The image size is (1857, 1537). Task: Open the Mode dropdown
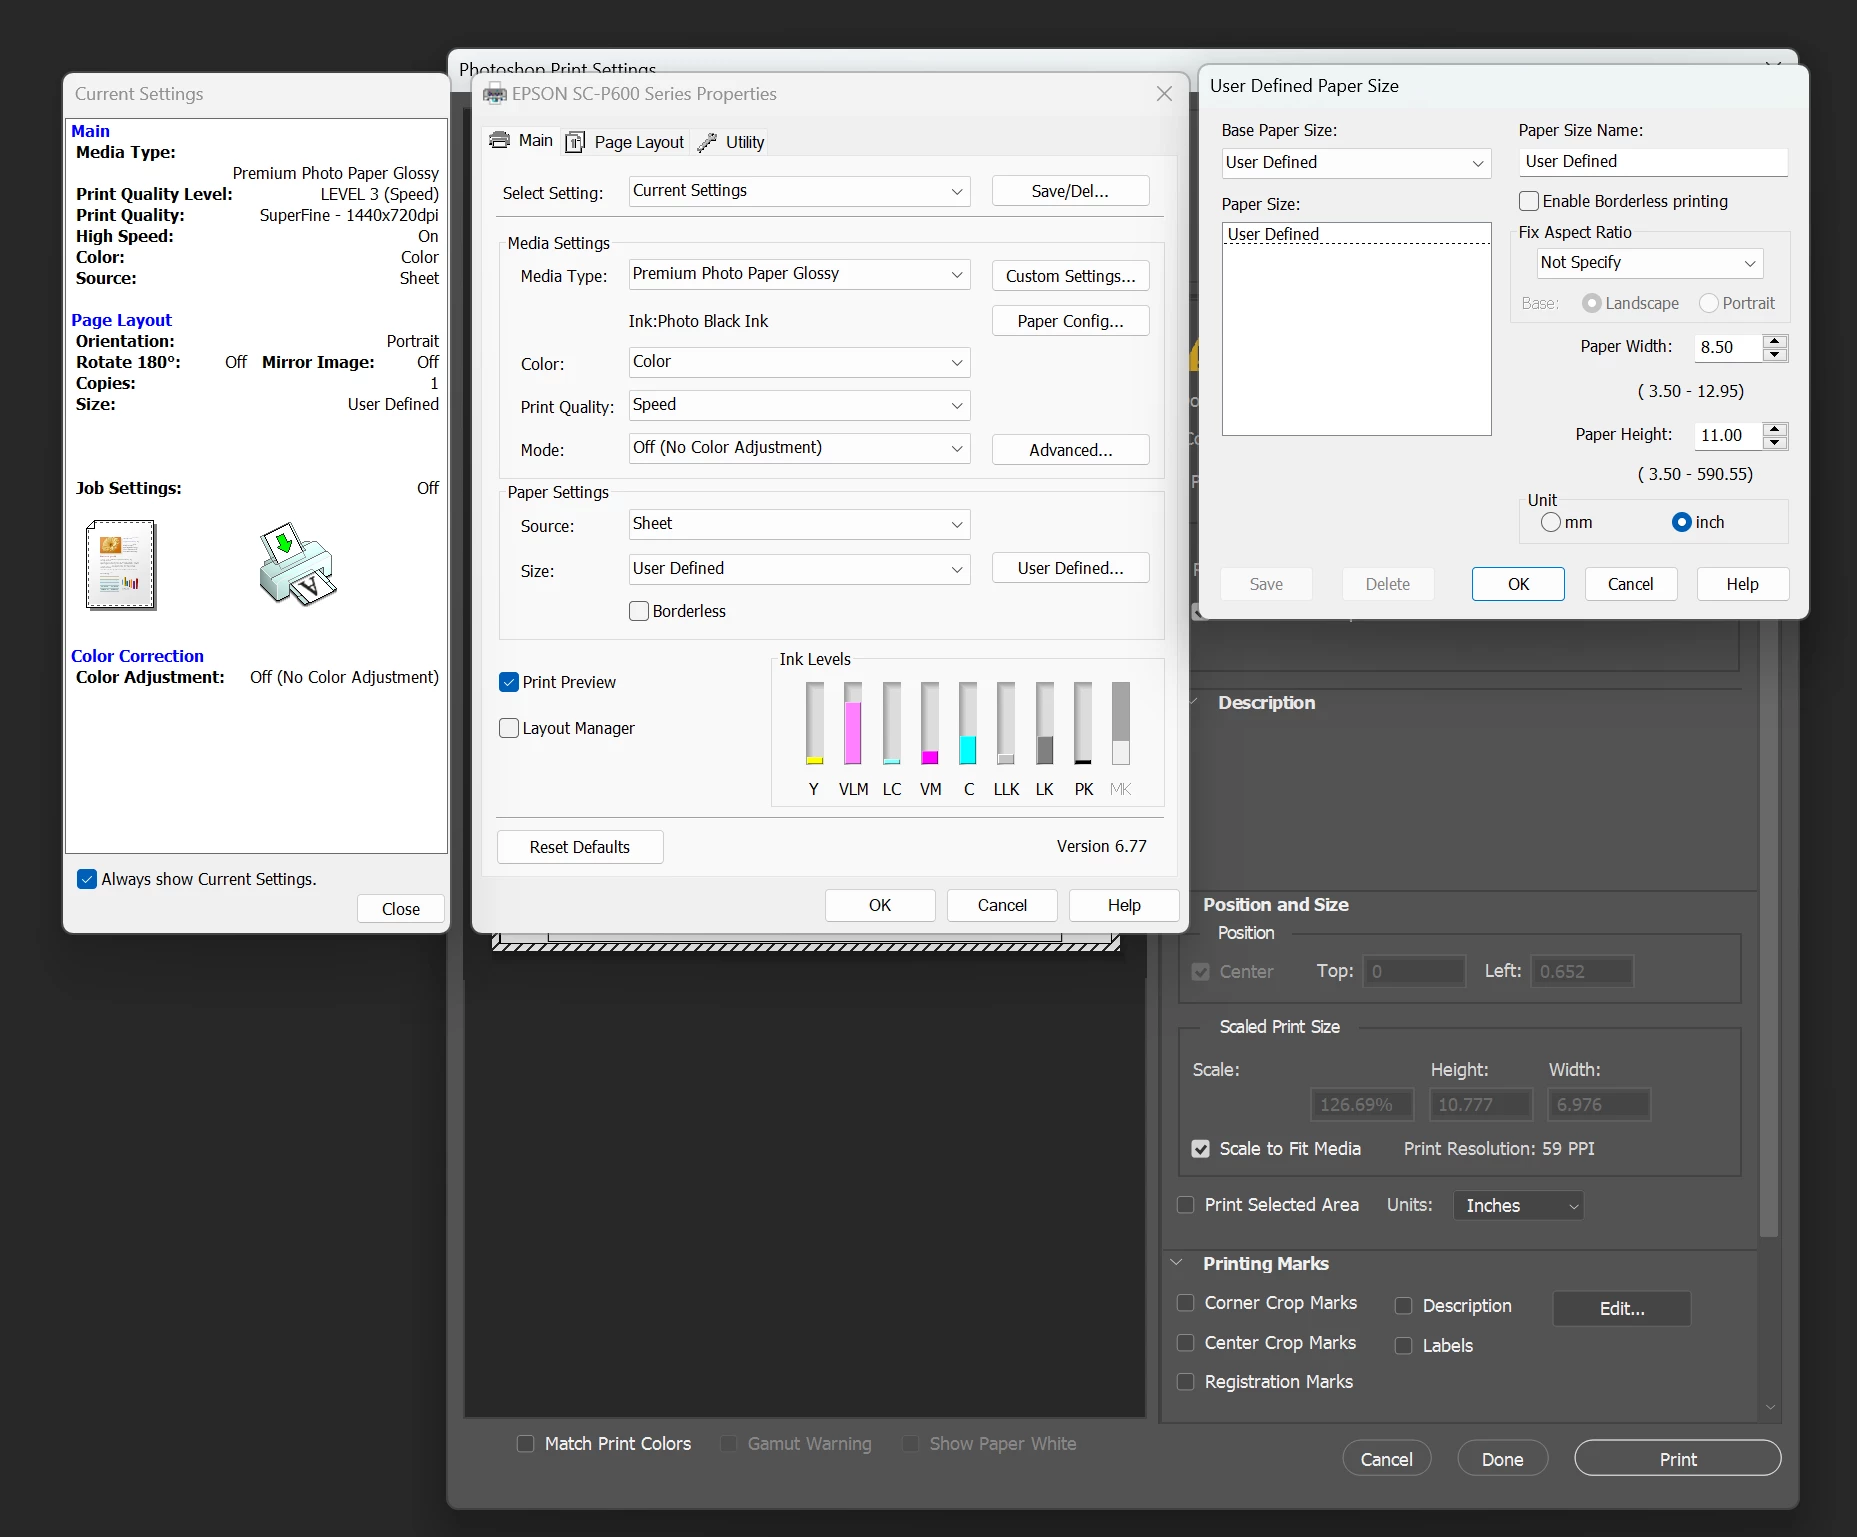tap(799, 448)
